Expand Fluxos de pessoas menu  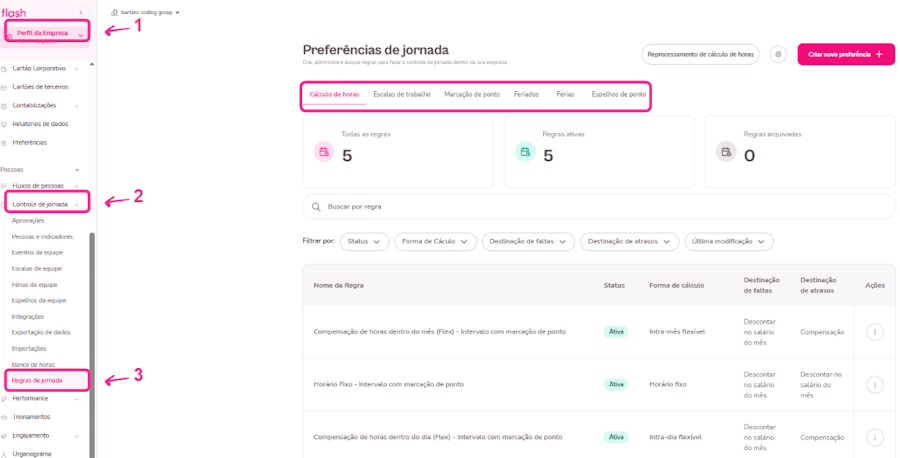tap(77, 186)
